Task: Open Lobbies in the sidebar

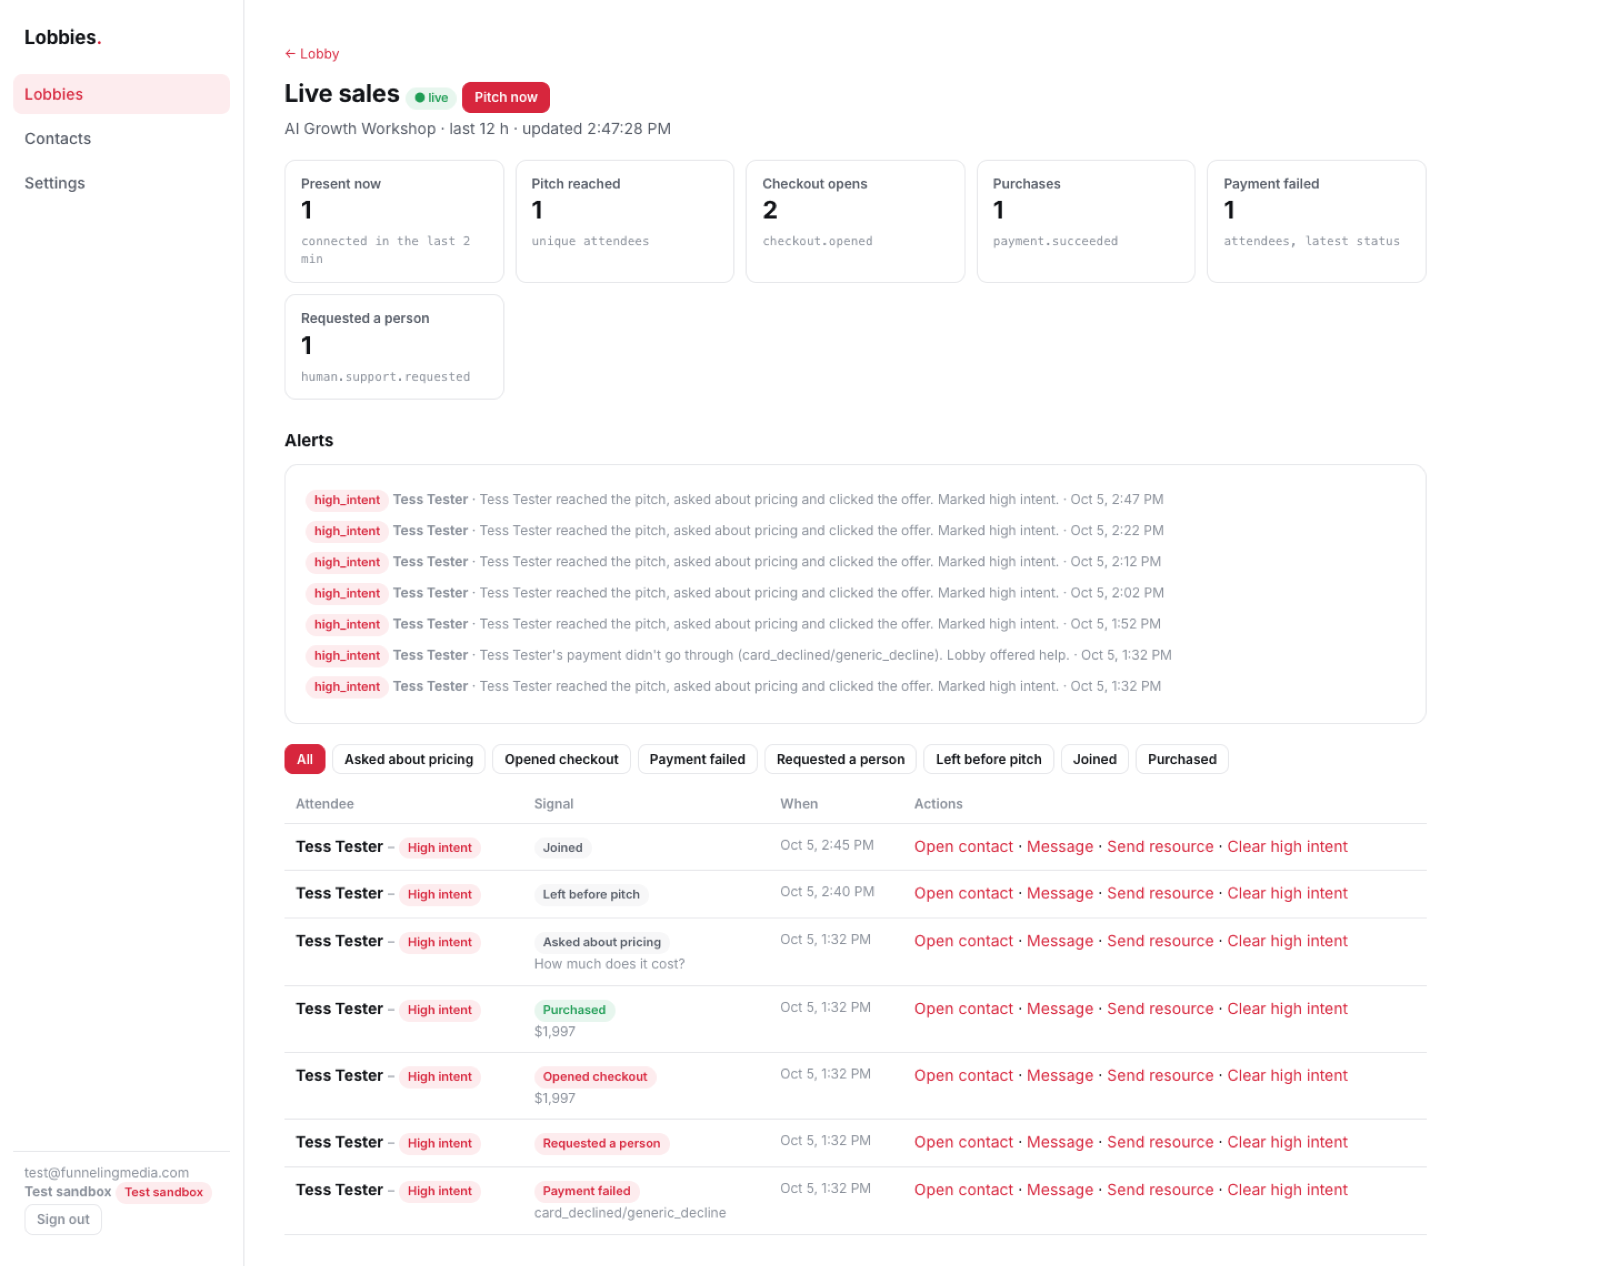Action: coord(121,94)
